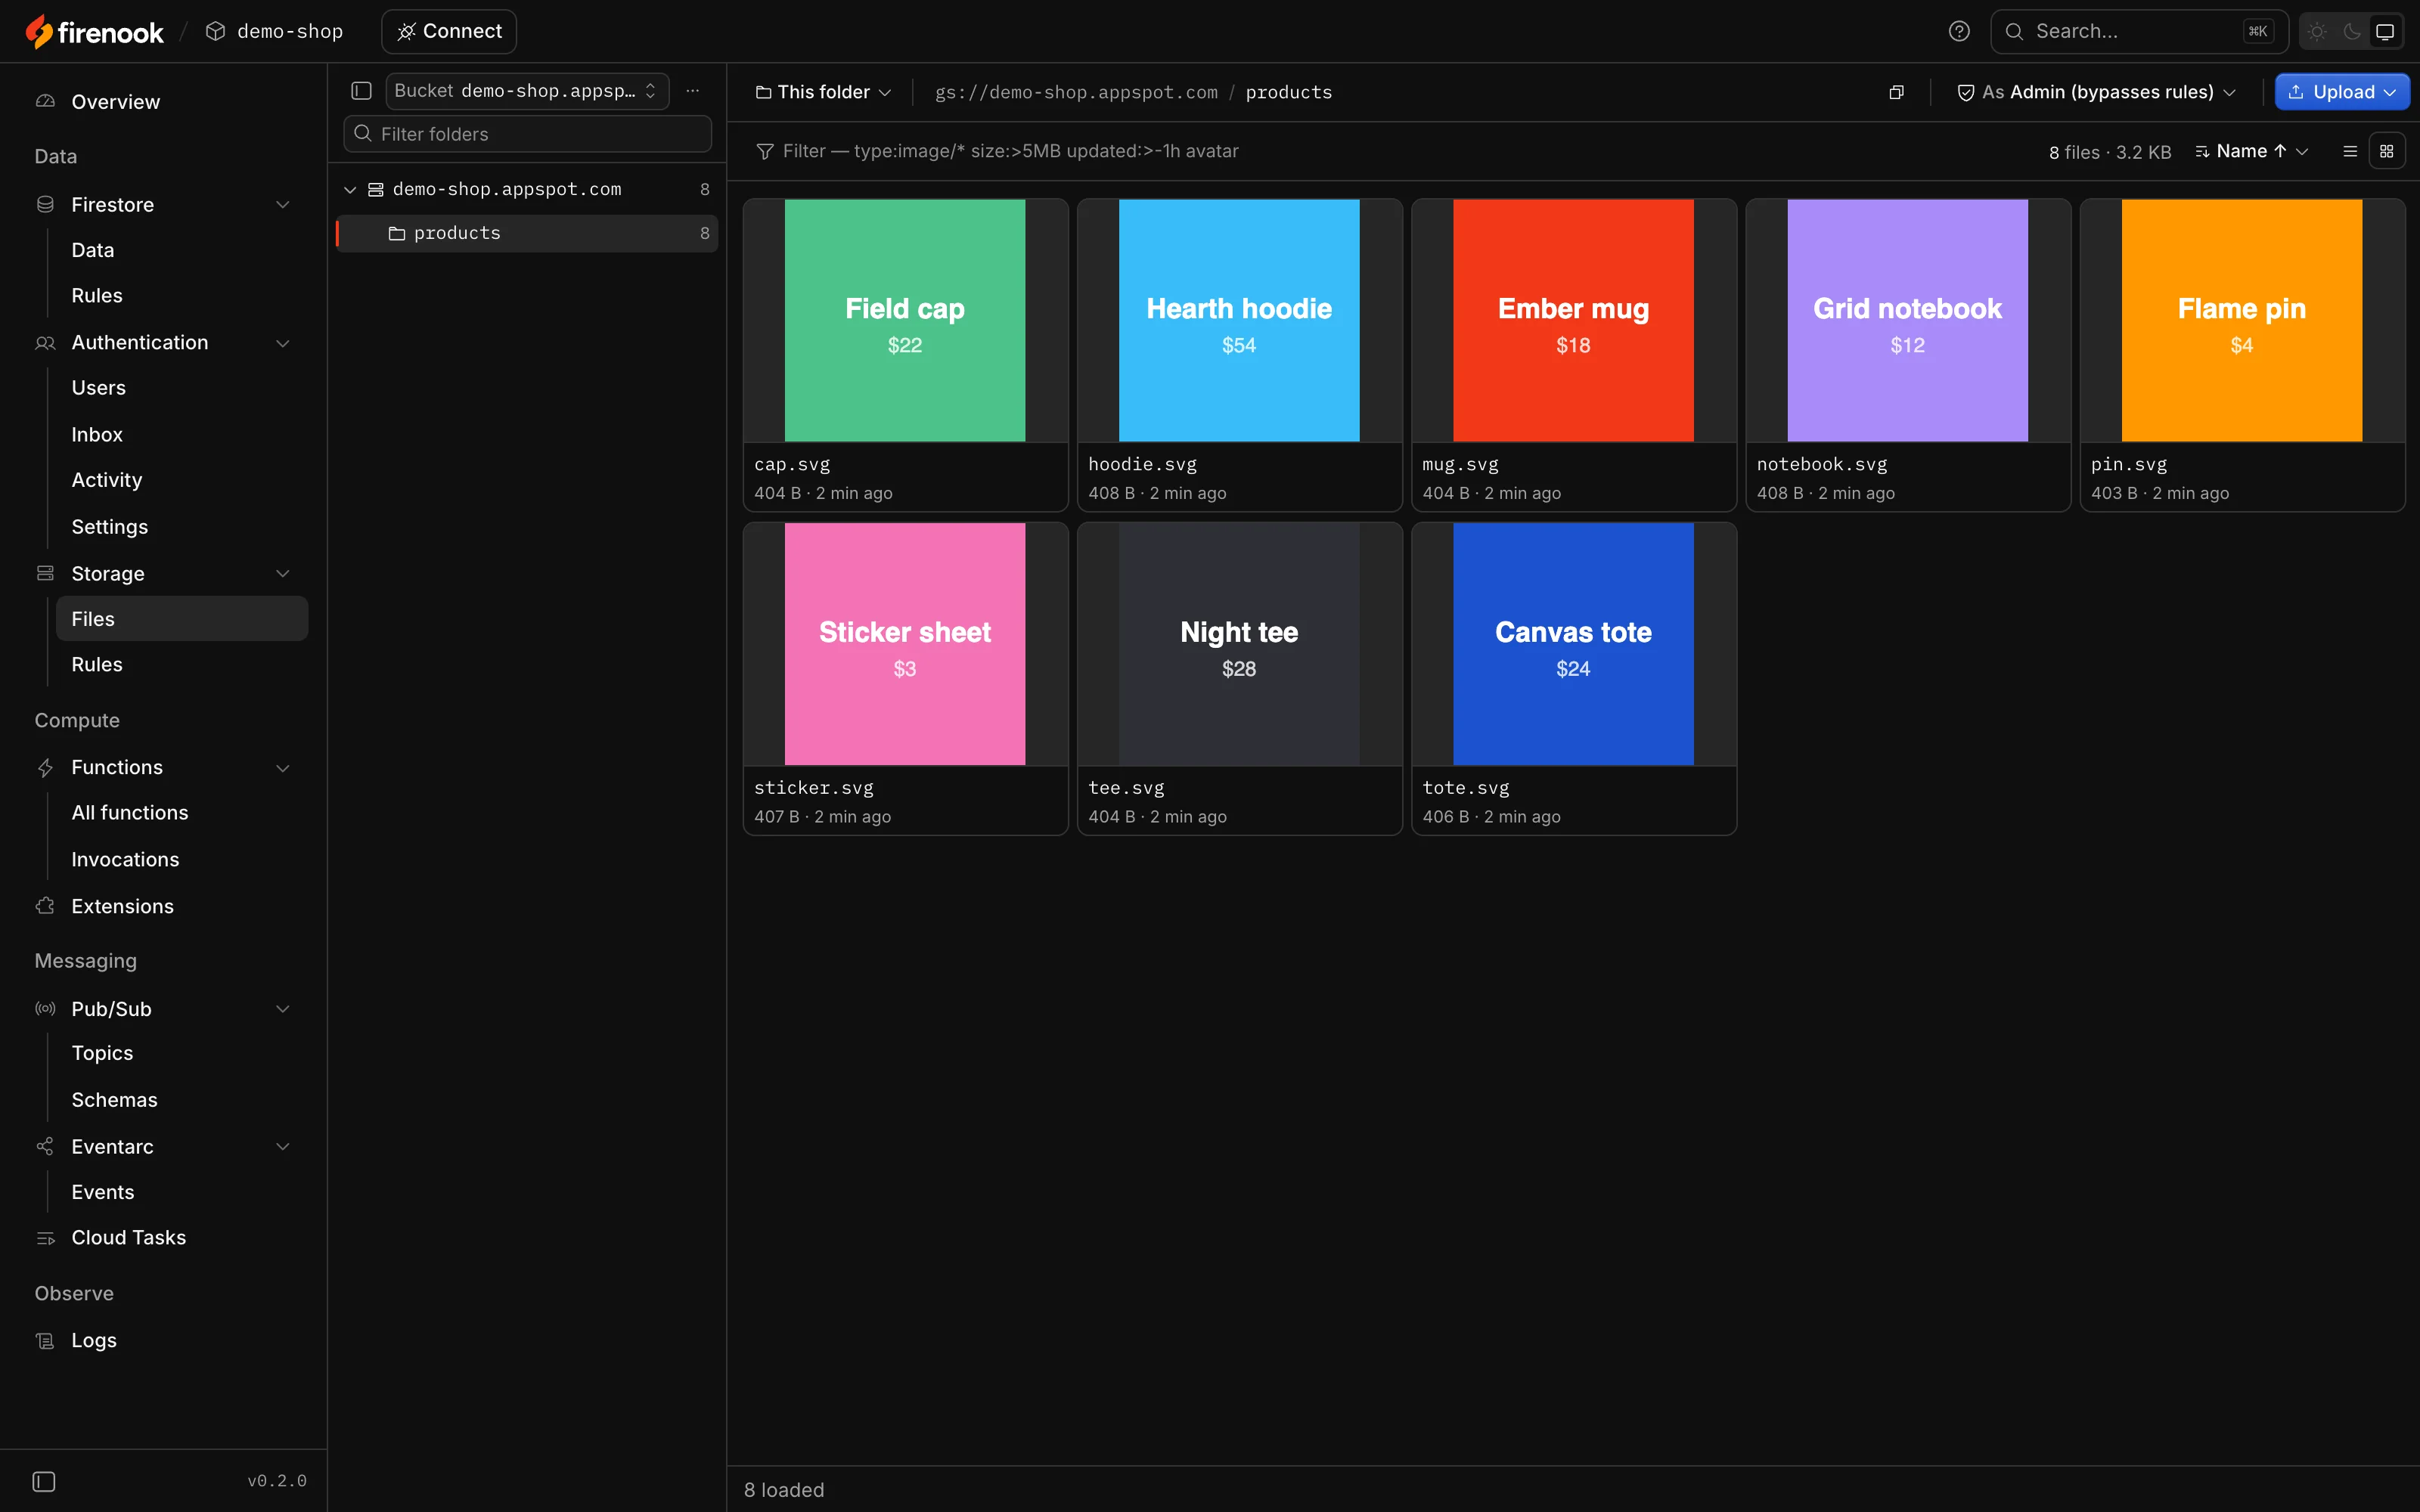Open Storage Files page

click(x=182, y=618)
